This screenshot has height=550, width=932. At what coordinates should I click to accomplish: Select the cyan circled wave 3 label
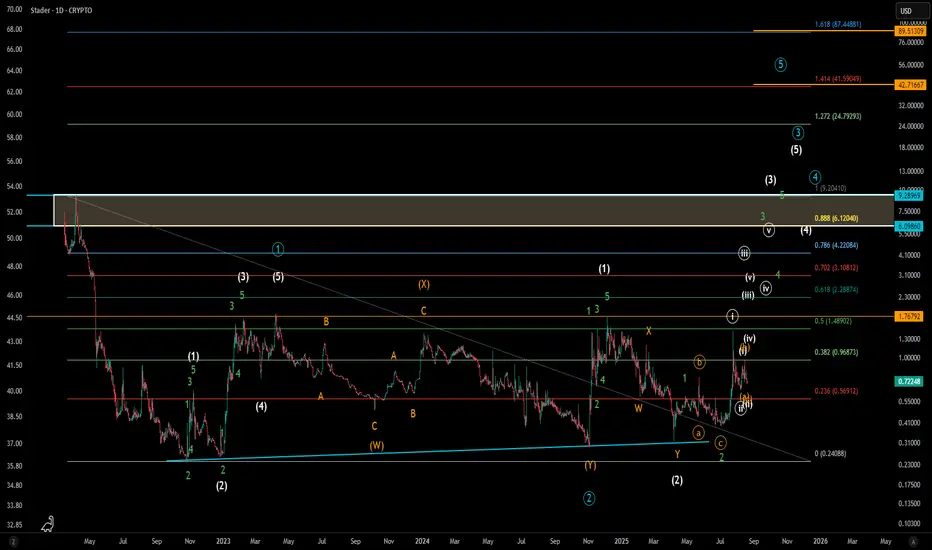coord(798,133)
